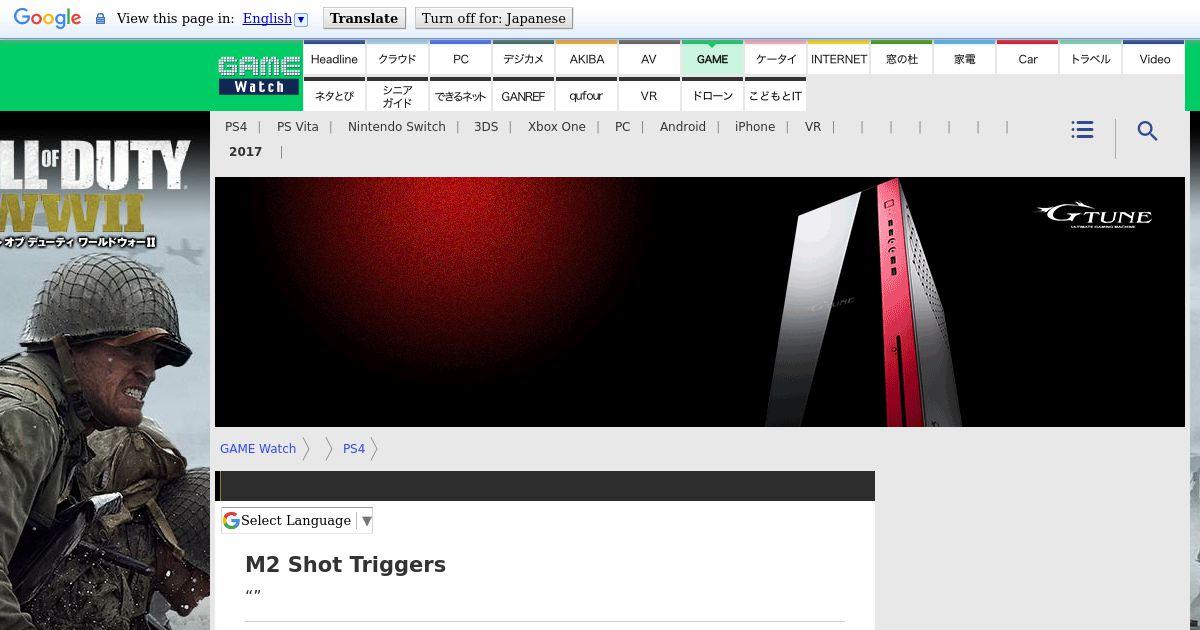This screenshot has height=630, width=1200.
Task: Open the ケータイ tab
Action: (x=775, y=58)
